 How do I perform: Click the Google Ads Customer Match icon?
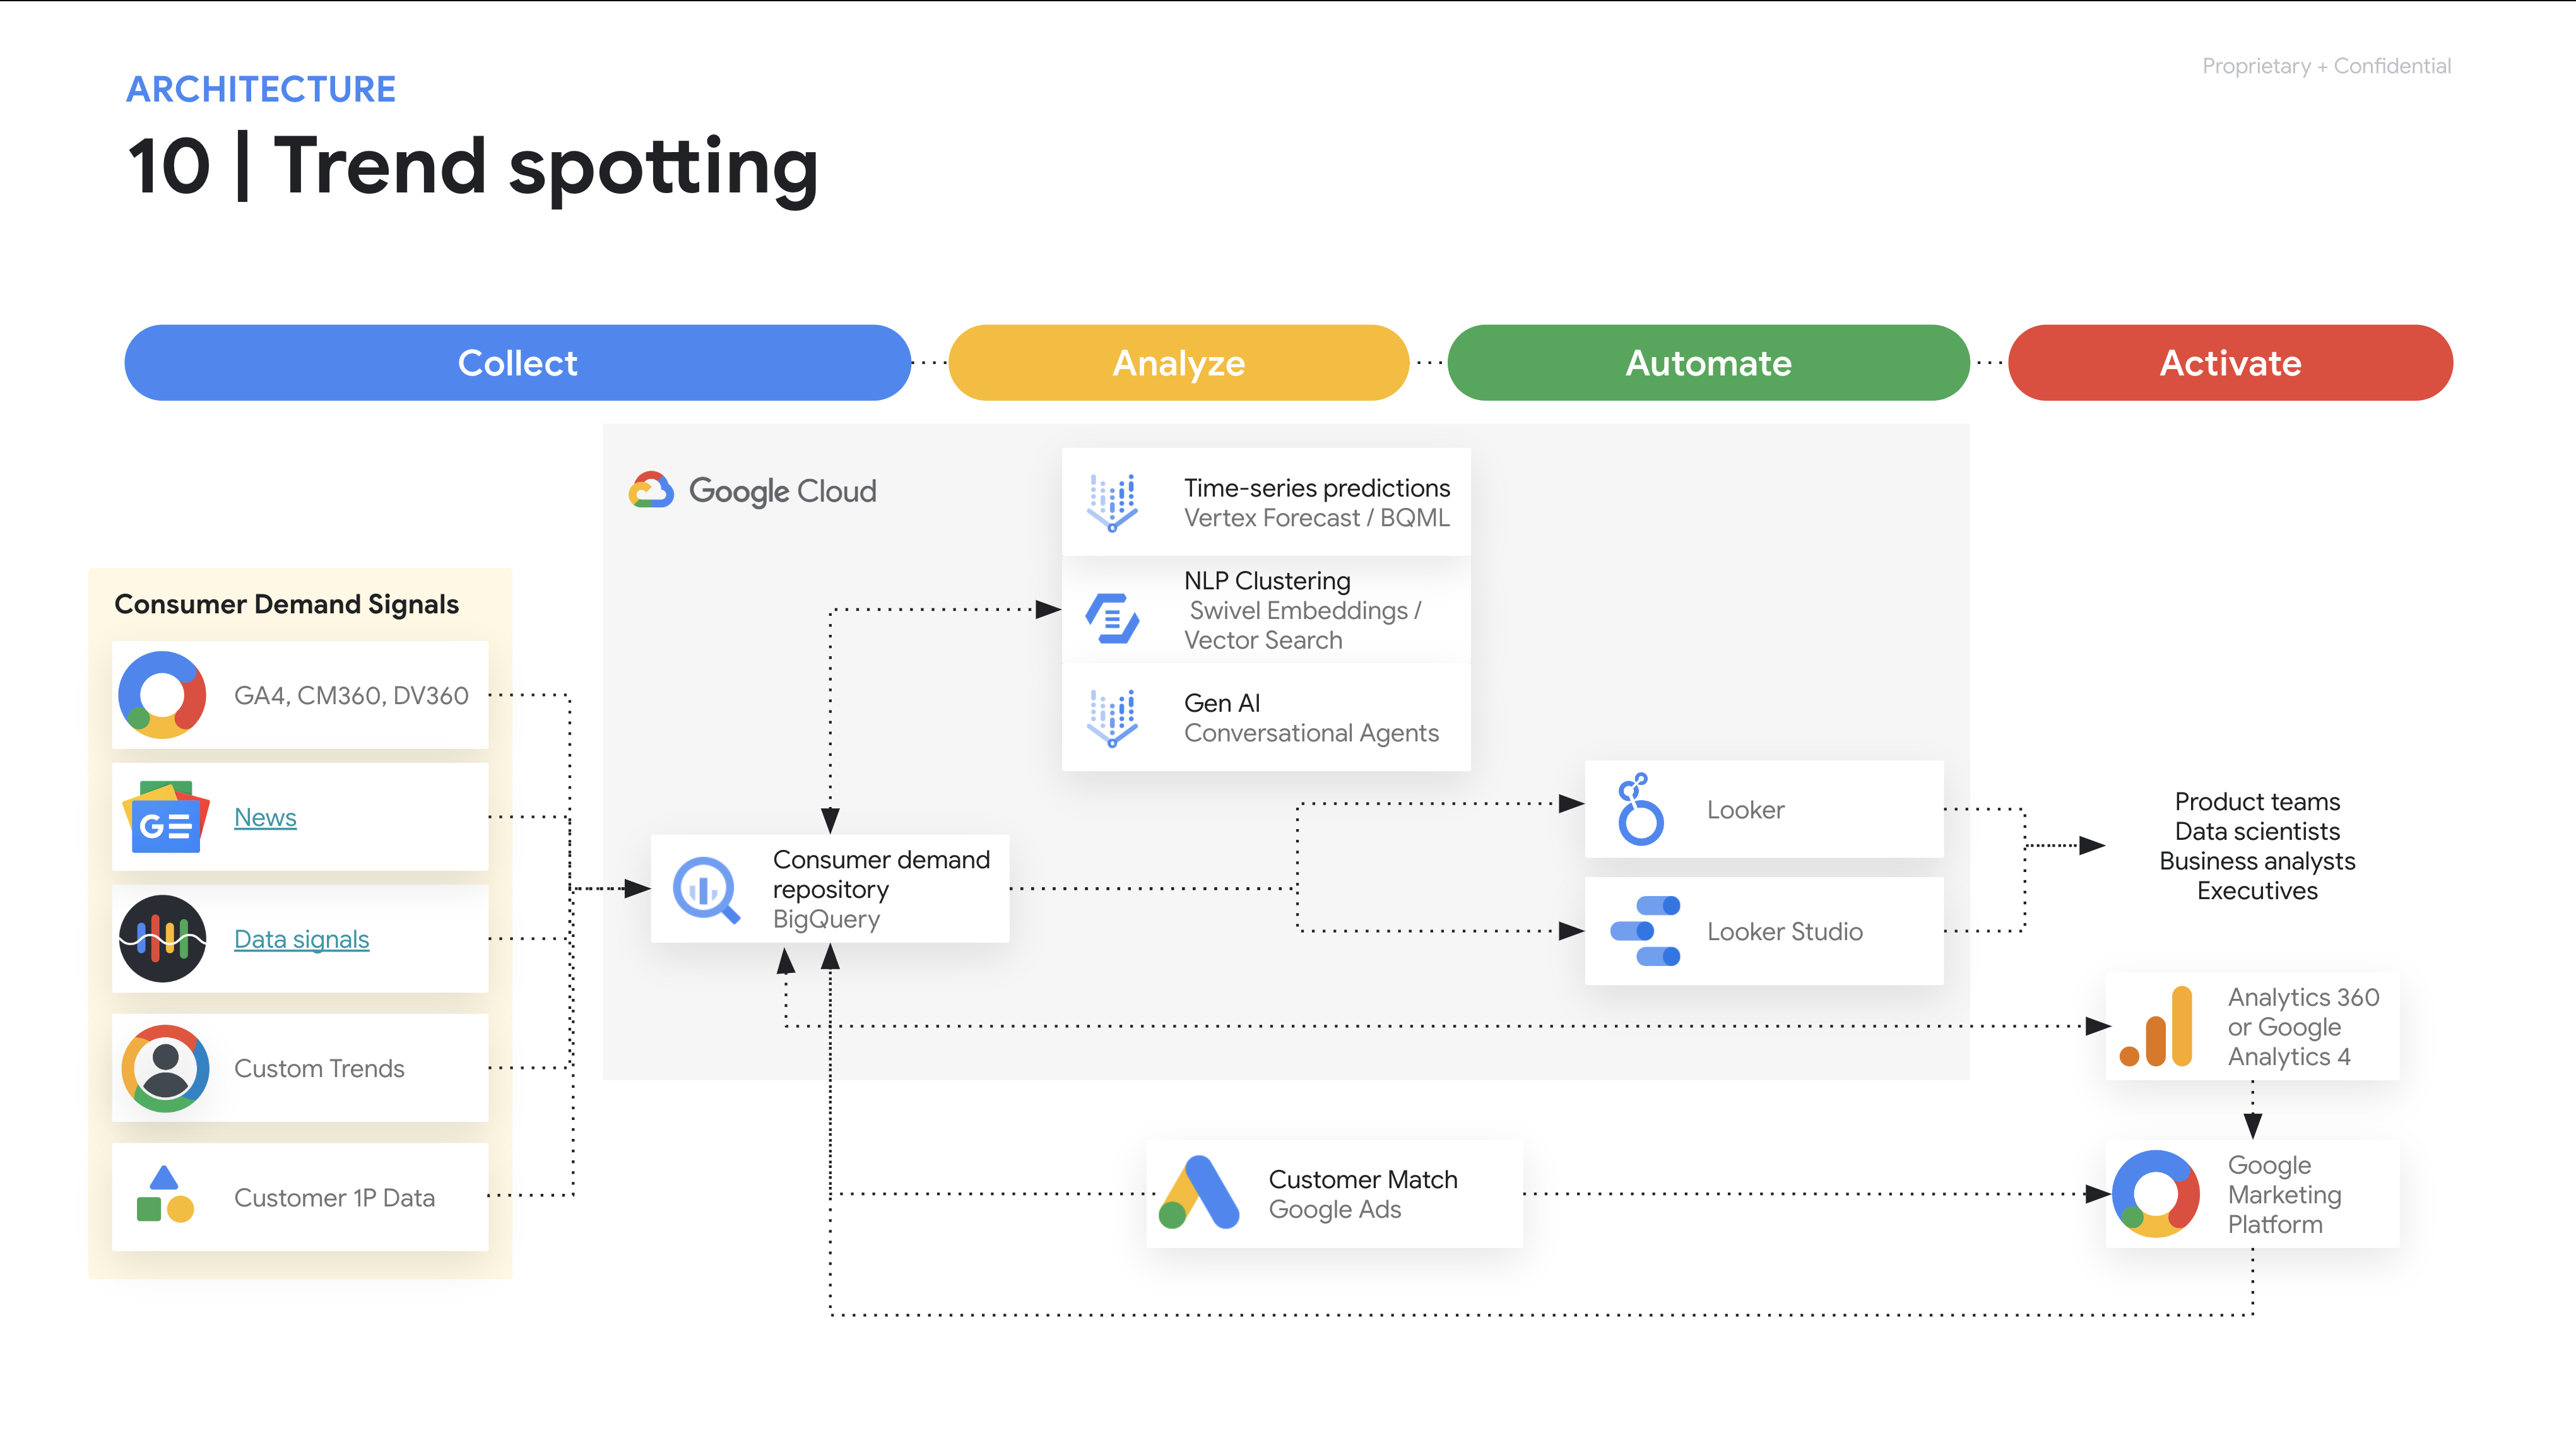[1200, 1193]
